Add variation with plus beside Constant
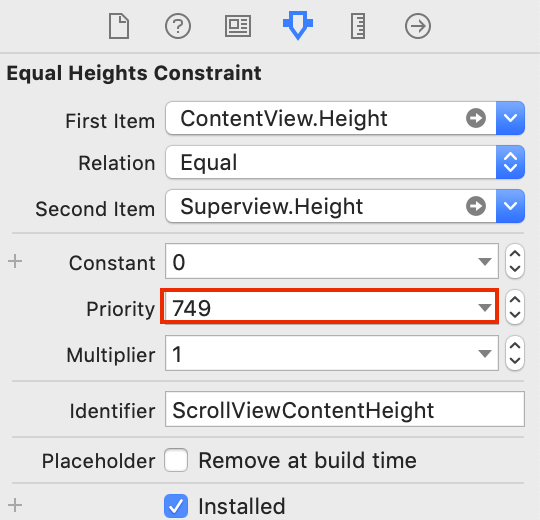This screenshot has width=540, height=520. pos(15,261)
